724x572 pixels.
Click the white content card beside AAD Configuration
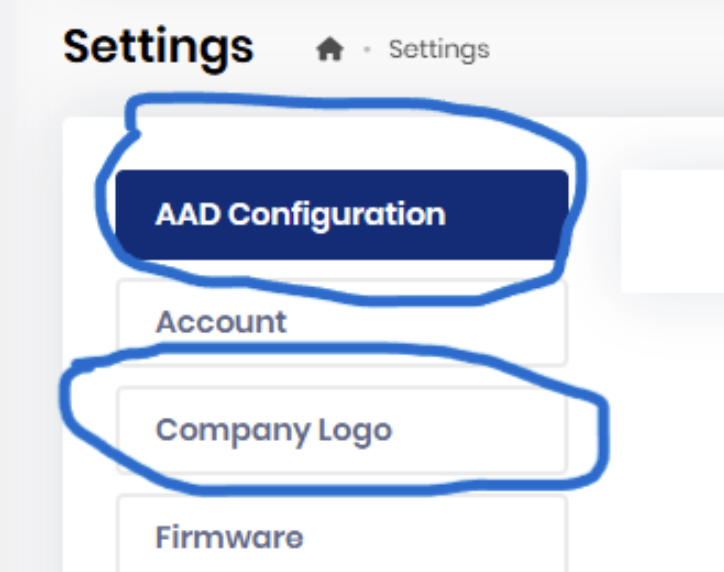tap(672, 230)
